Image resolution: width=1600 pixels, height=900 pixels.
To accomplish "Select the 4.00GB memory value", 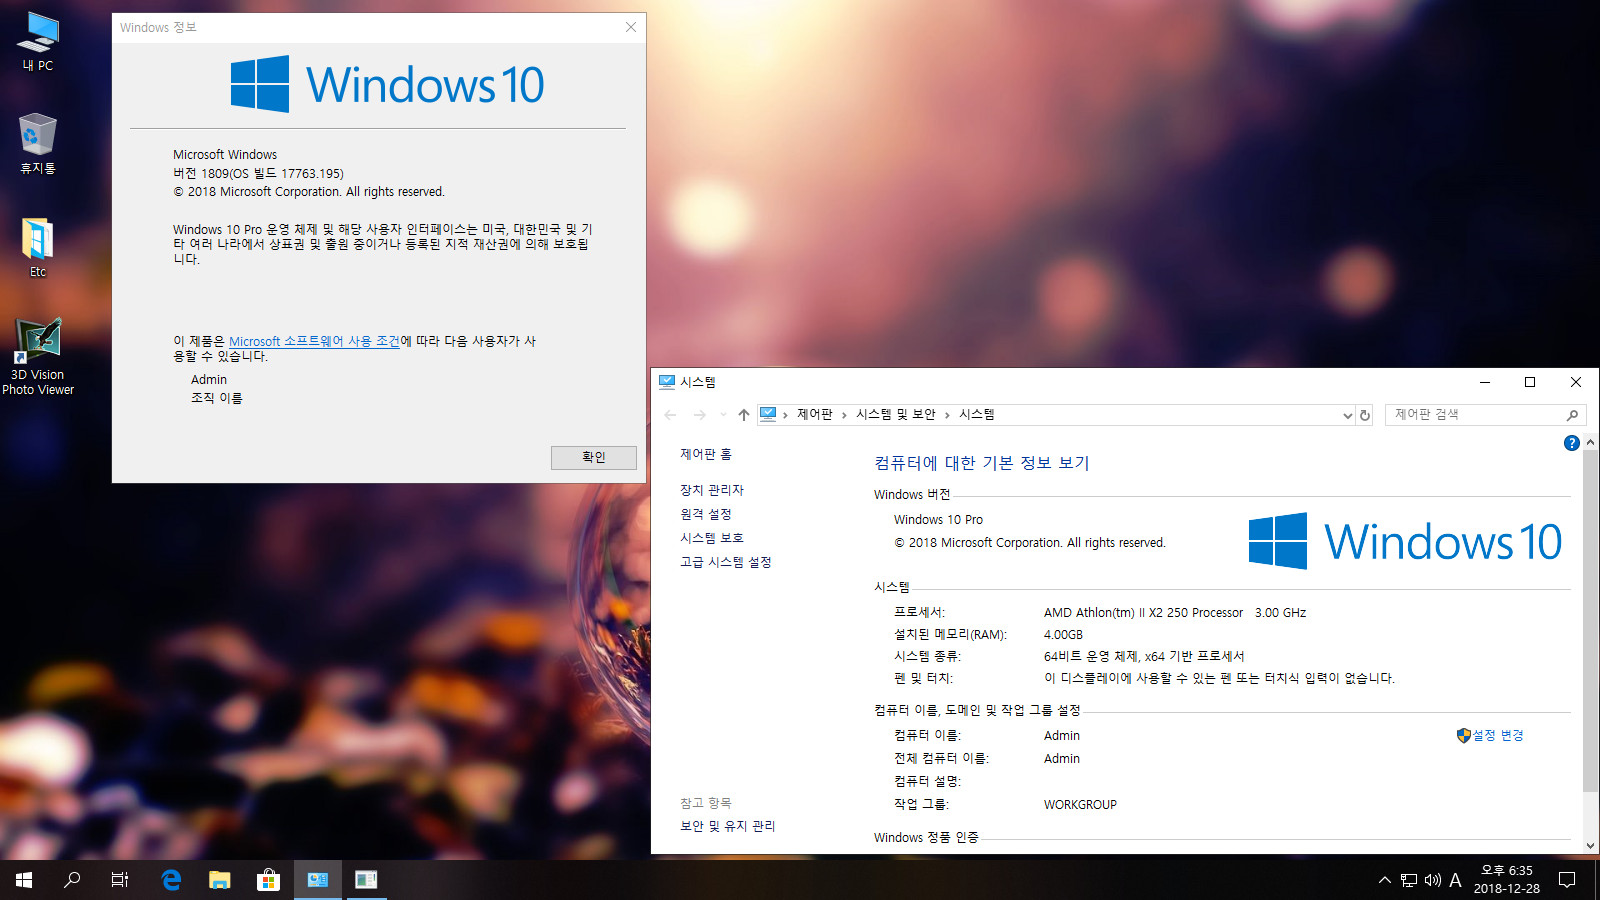I will [x=1063, y=634].
